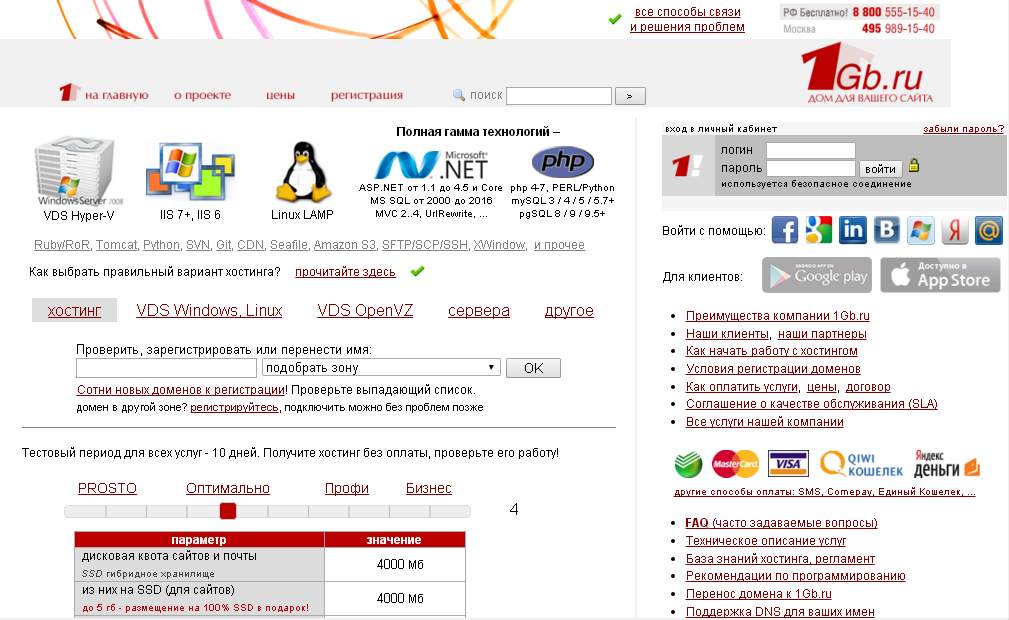The image size is (1009, 620).
Task: Open the 'забыли пароль?' link
Action: [x=963, y=129]
